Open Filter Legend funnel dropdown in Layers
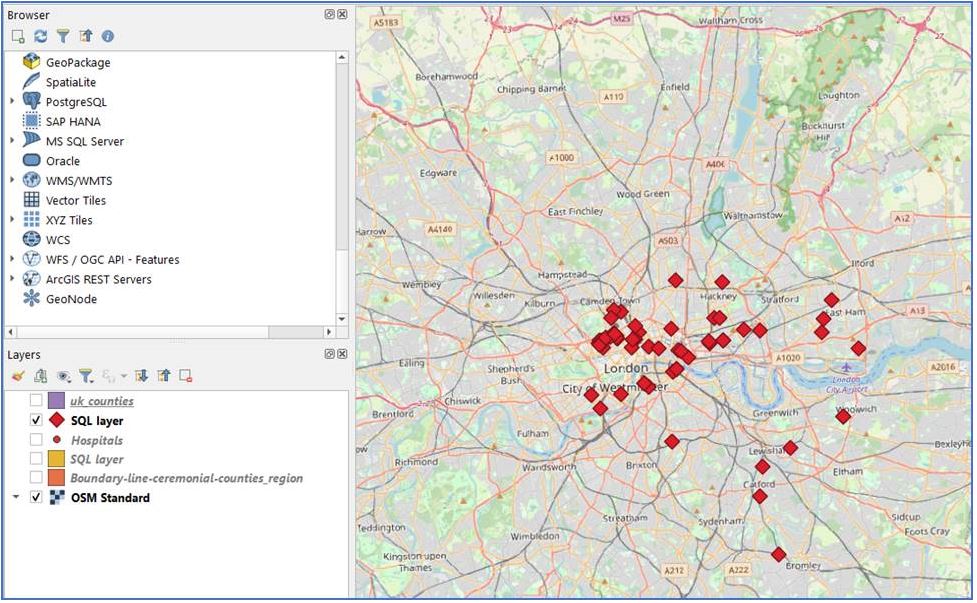 pos(86,376)
